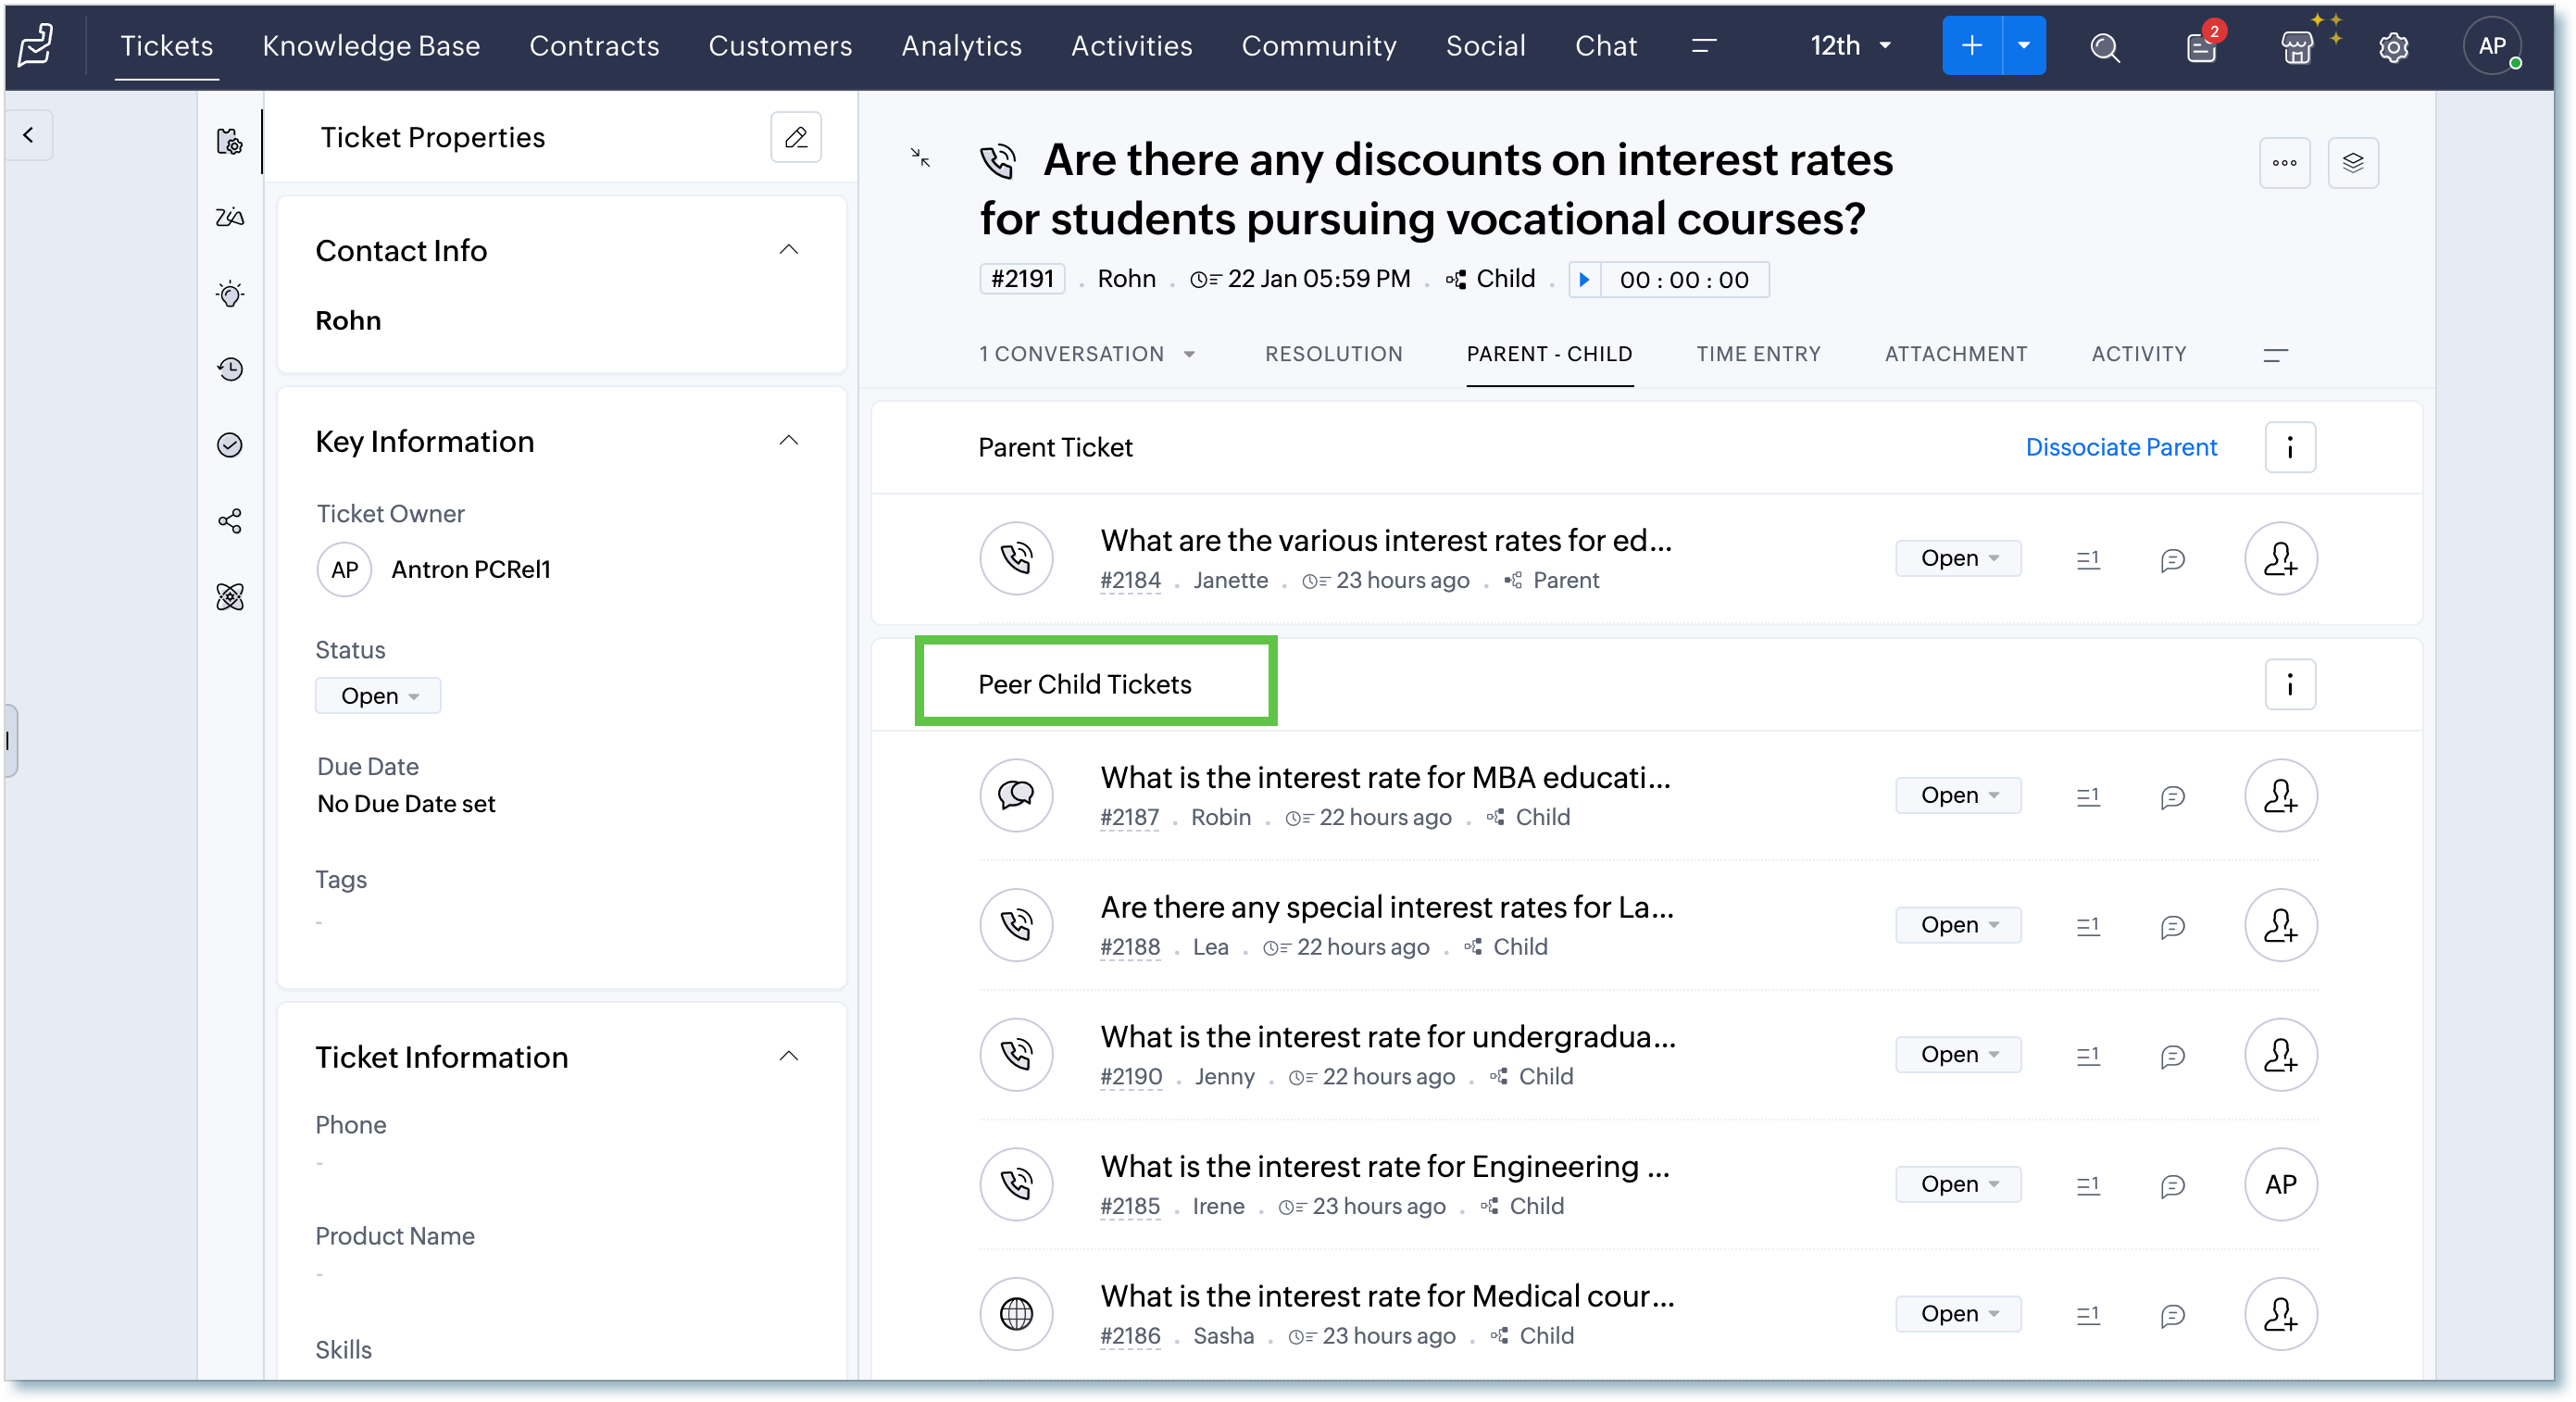The image size is (2576, 1402).
Task: Click the share icon in left sidebar
Action: (x=230, y=521)
